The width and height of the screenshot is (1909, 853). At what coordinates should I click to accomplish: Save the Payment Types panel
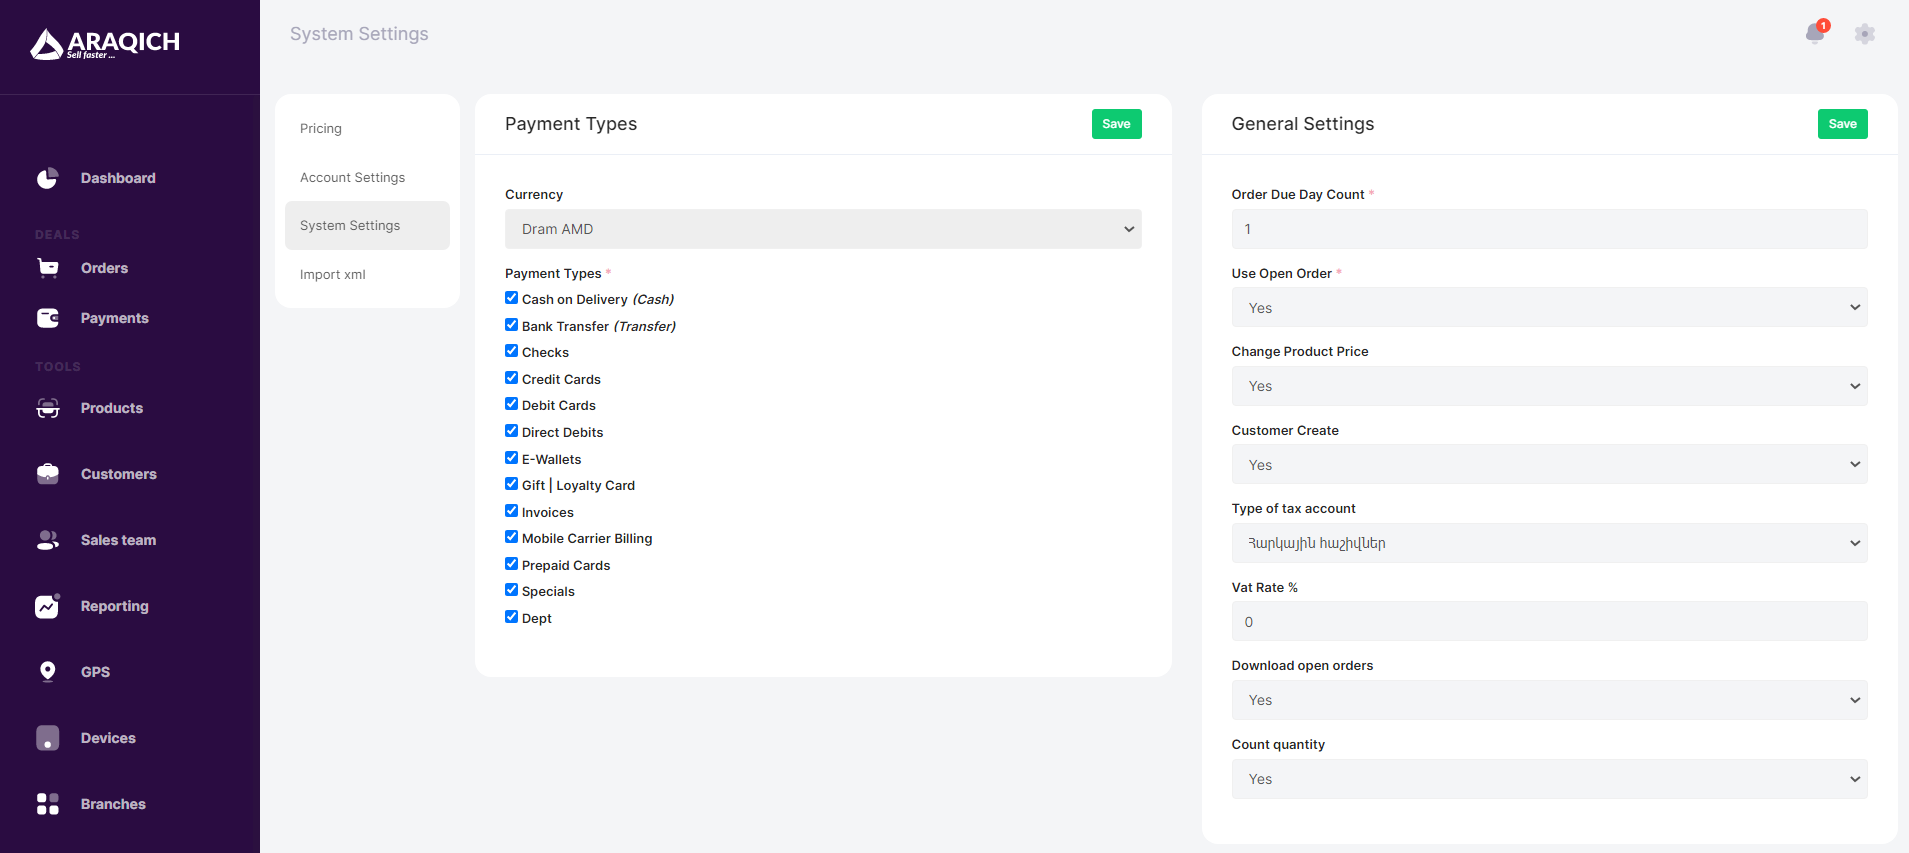(x=1116, y=124)
